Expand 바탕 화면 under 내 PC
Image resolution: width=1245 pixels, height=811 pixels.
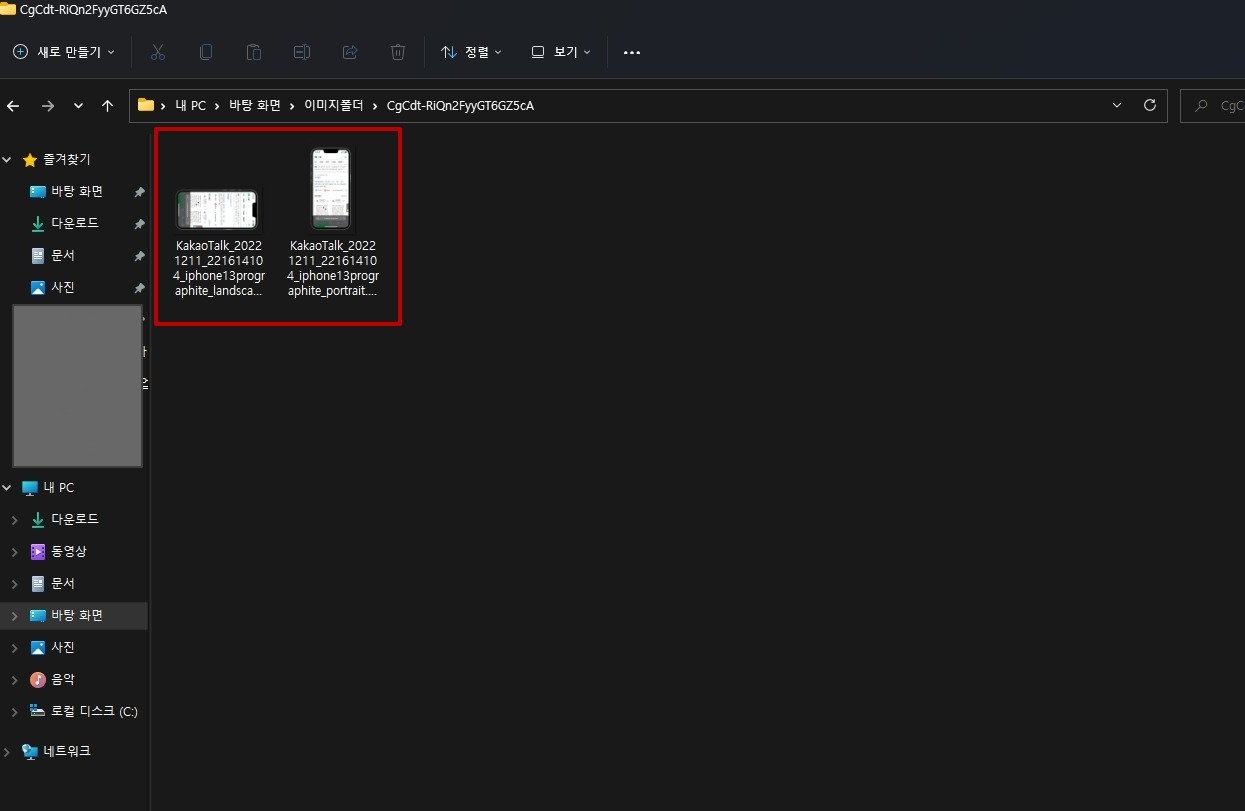click(14, 616)
